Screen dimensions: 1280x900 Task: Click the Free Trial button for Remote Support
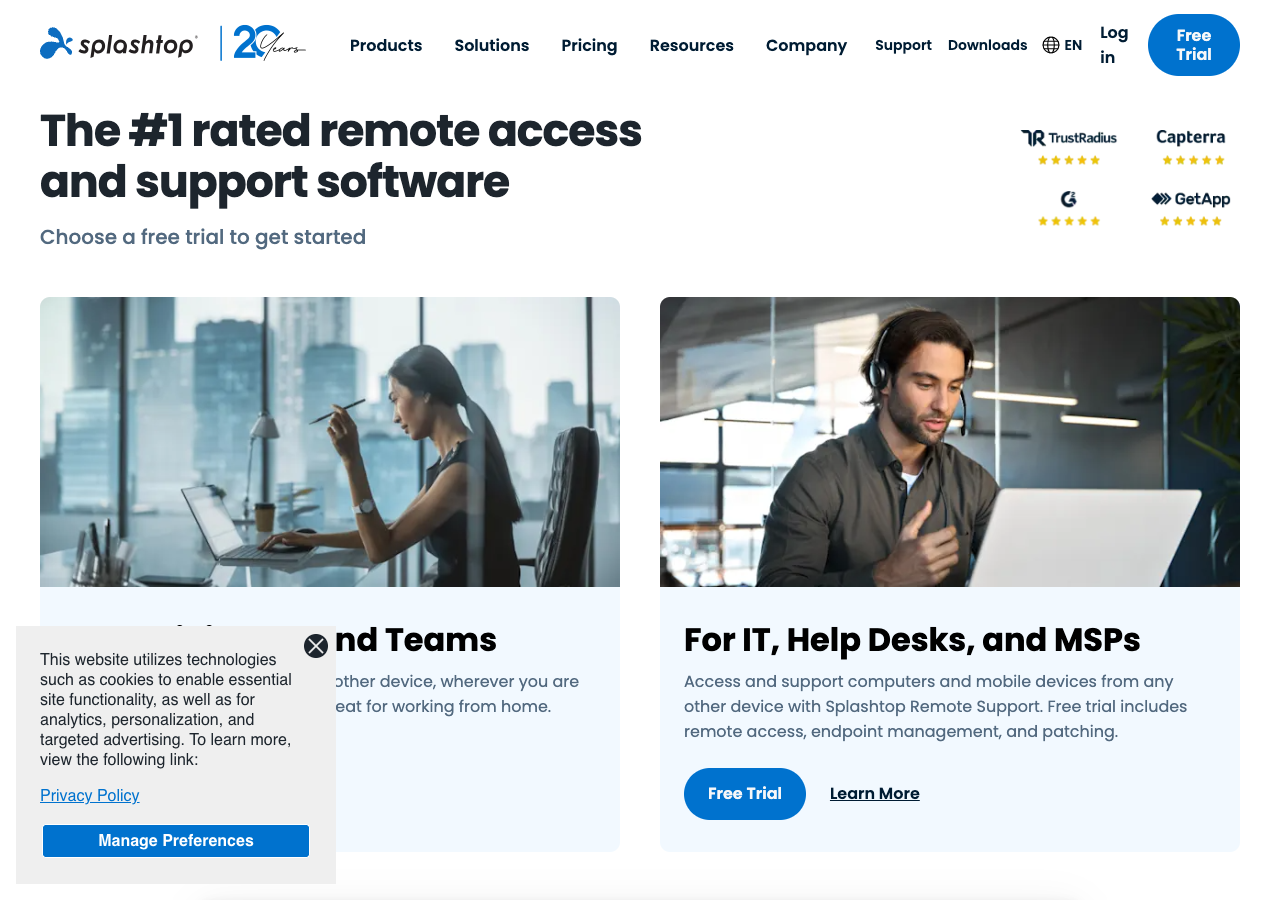coord(744,793)
